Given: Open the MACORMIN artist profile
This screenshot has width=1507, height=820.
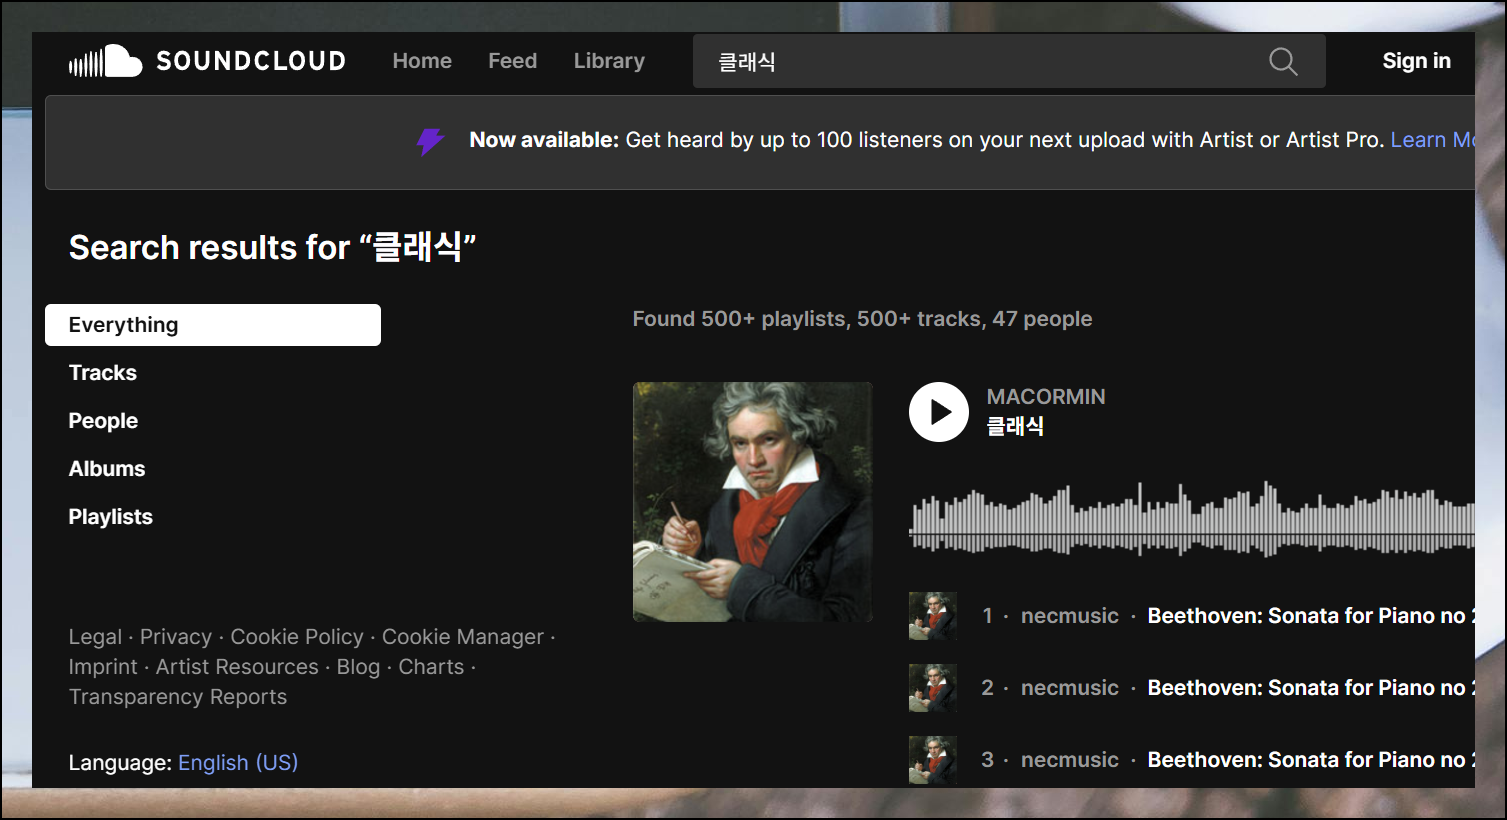Looking at the screenshot, I should point(1046,397).
